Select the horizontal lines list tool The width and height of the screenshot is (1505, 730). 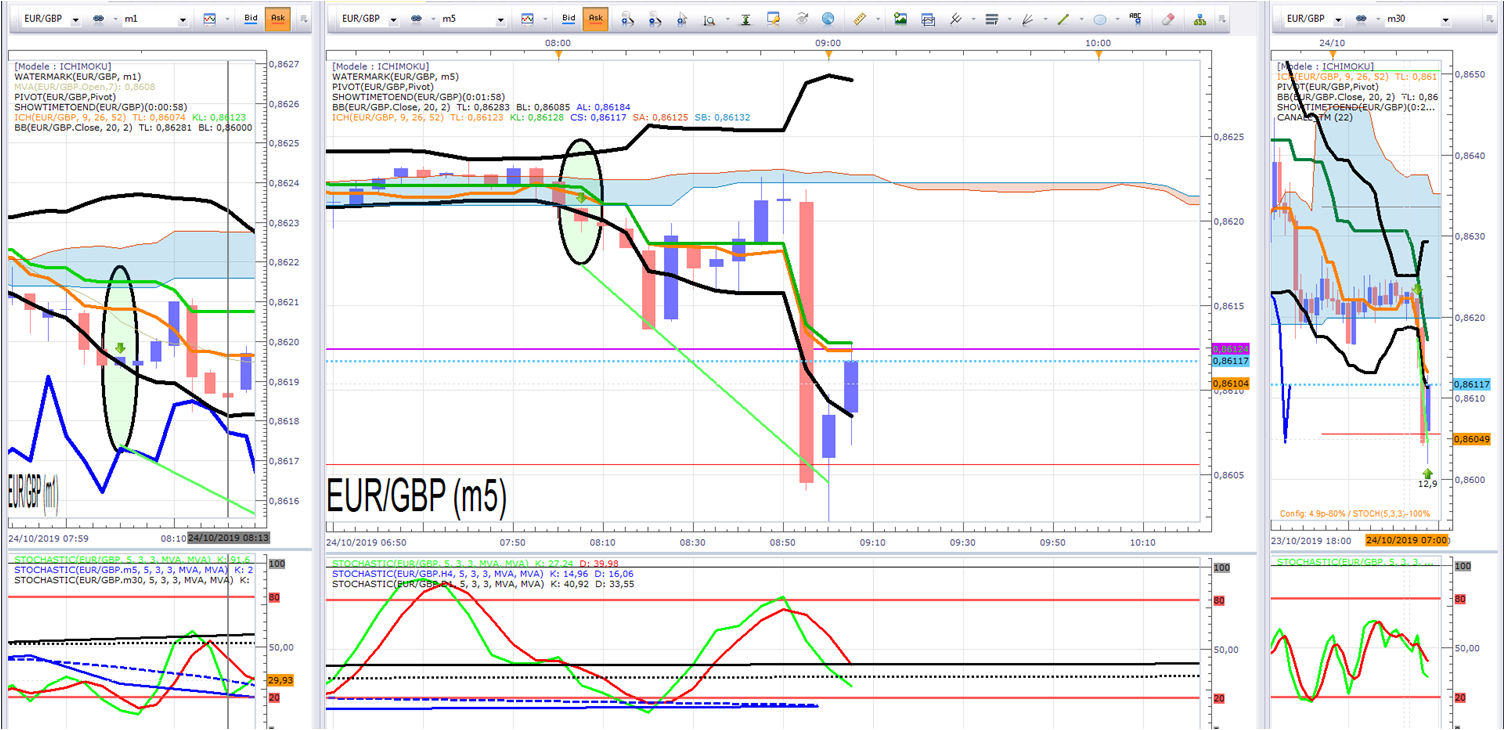(x=991, y=19)
